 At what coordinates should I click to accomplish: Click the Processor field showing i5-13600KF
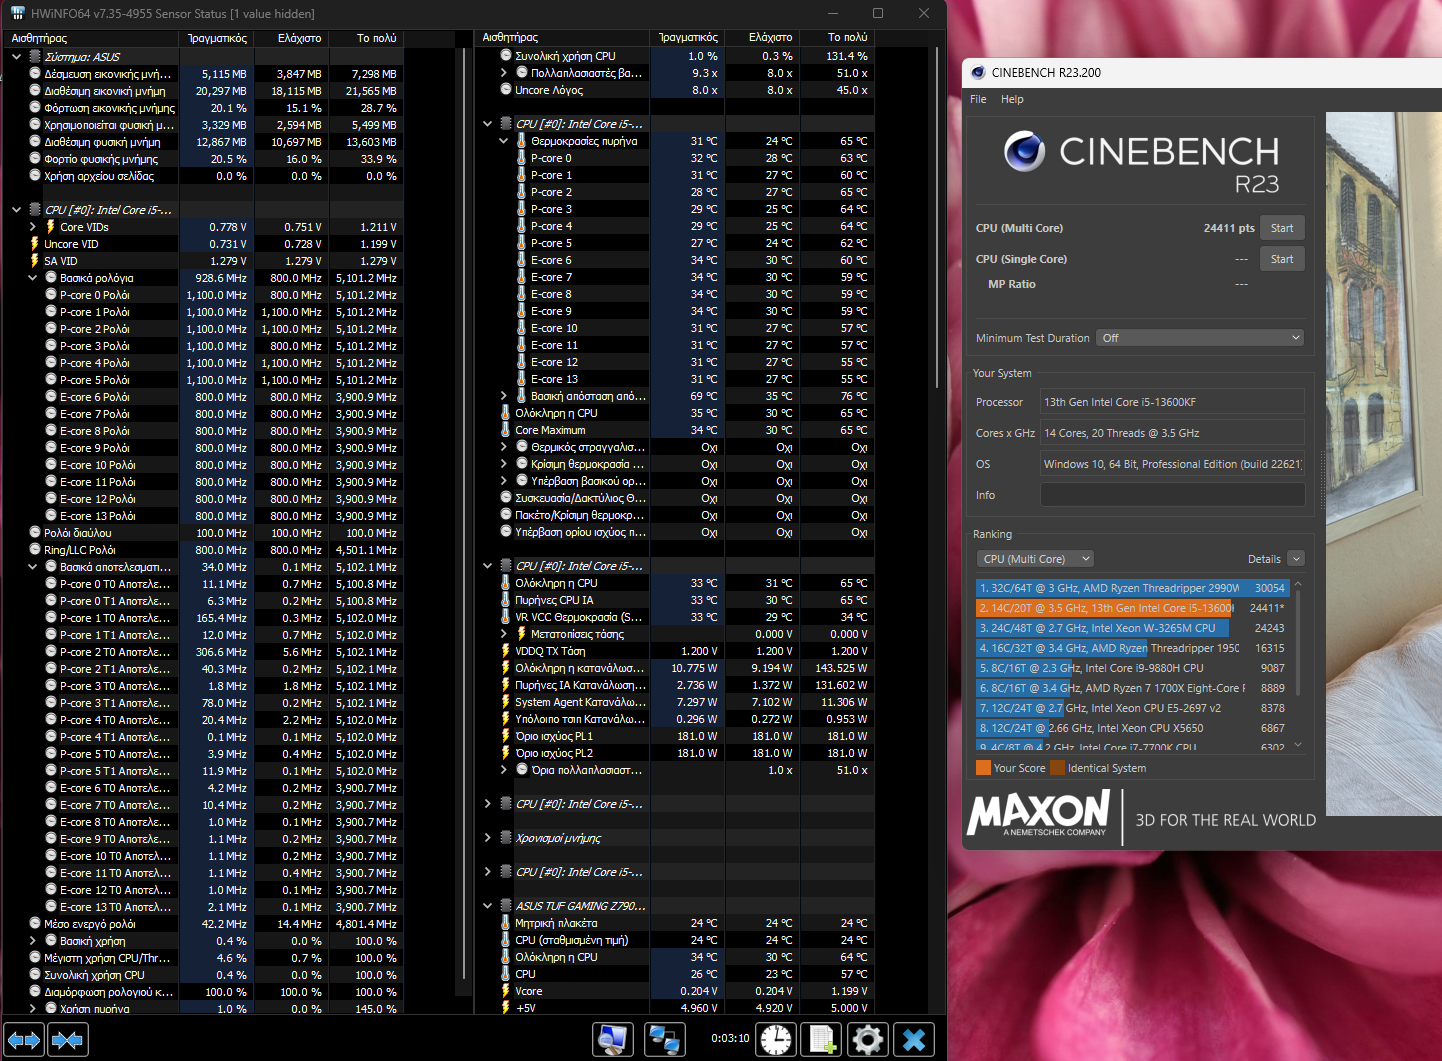pos(1172,402)
